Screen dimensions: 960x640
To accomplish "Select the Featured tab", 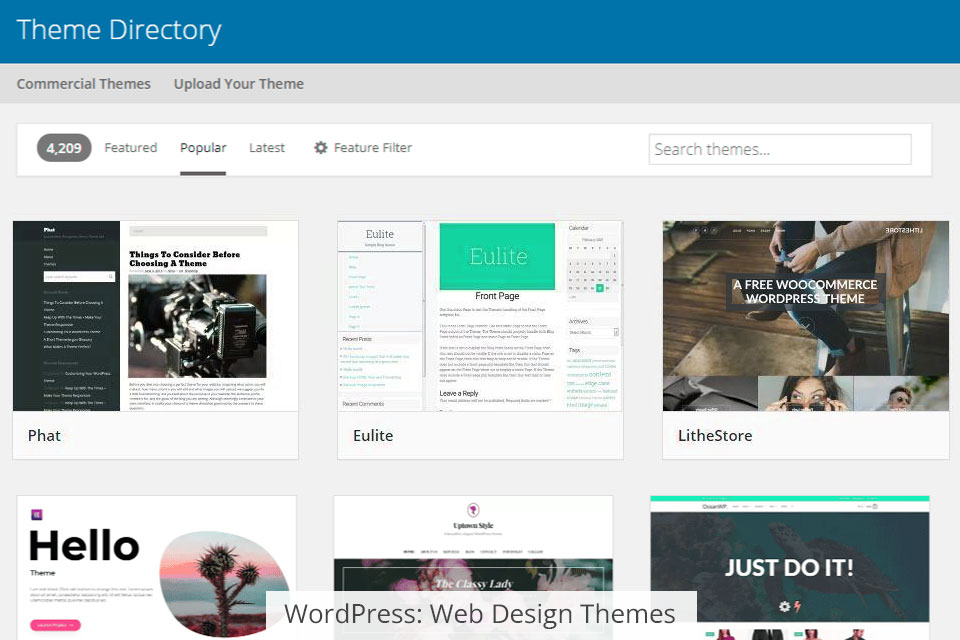I will click(130, 148).
